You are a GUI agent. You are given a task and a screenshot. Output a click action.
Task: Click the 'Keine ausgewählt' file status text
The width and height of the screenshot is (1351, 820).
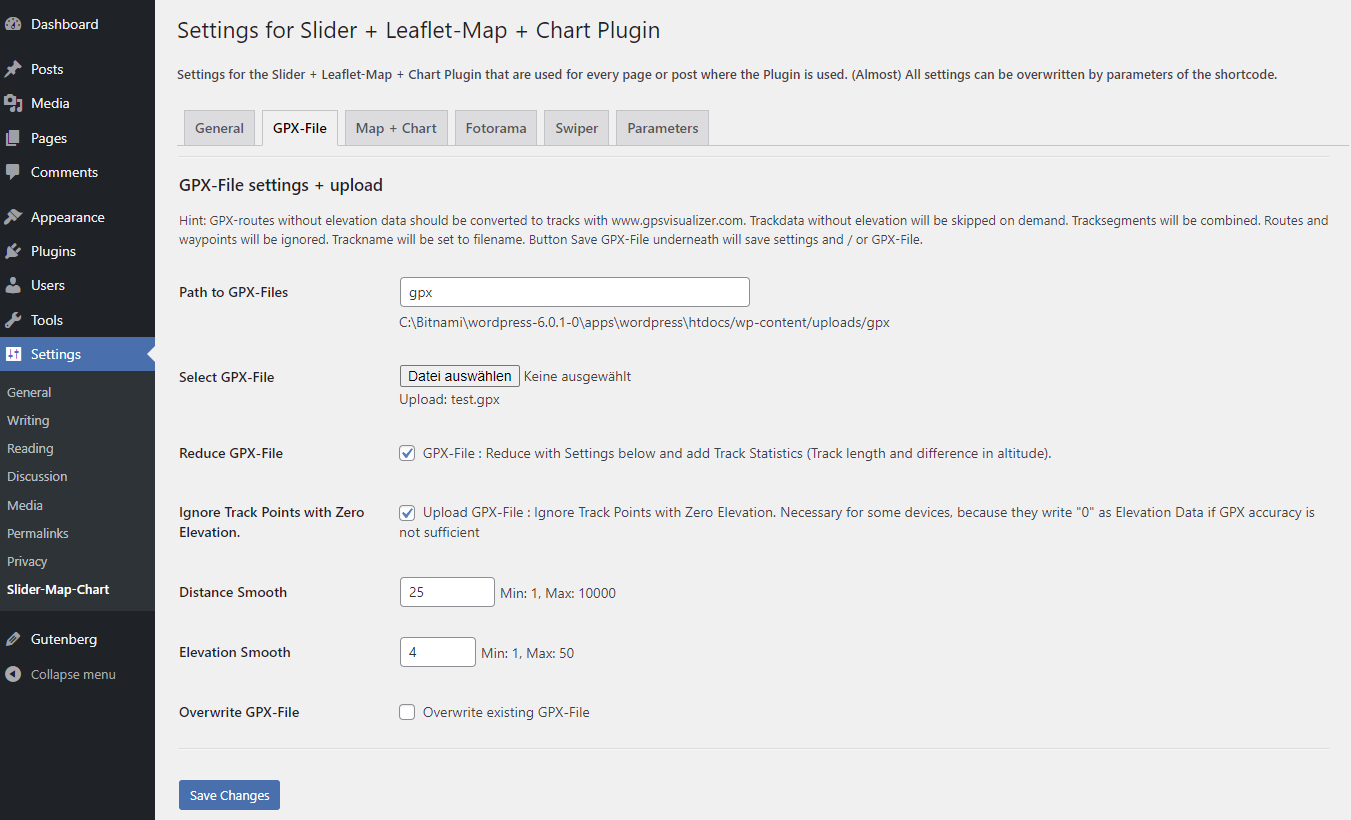coord(578,376)
